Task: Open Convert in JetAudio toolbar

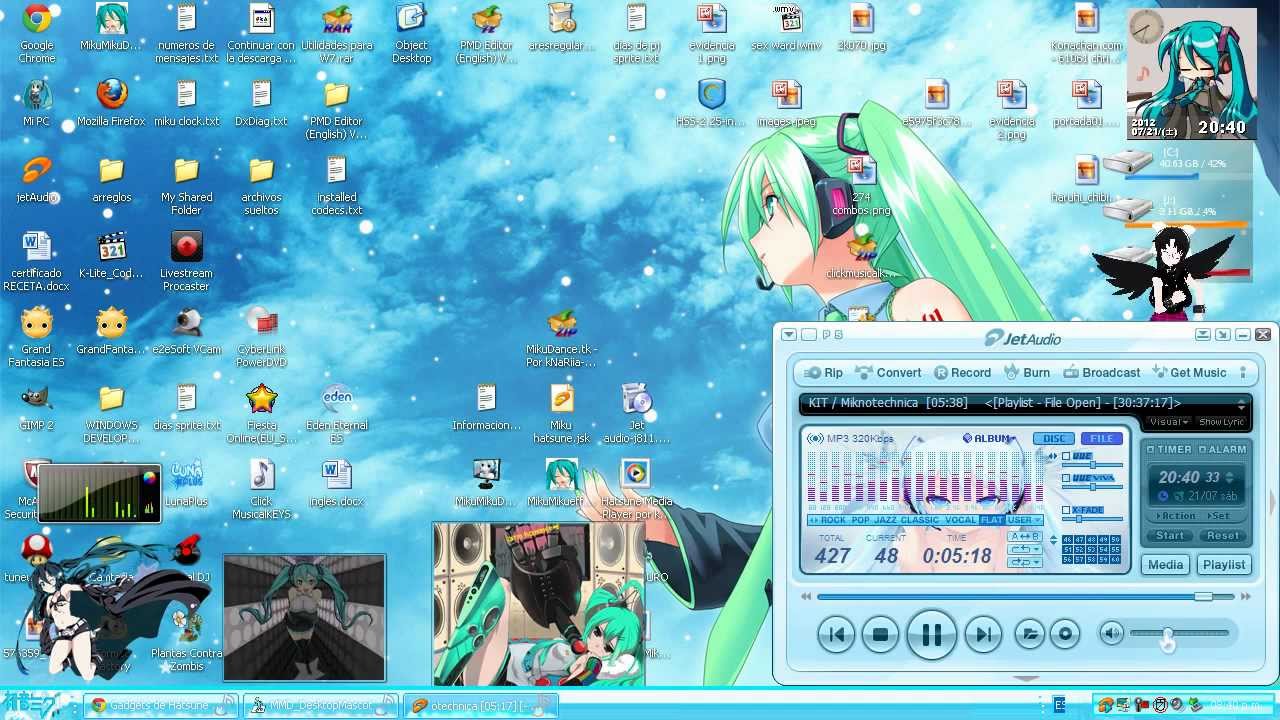Action: click(x=889, y=372)
